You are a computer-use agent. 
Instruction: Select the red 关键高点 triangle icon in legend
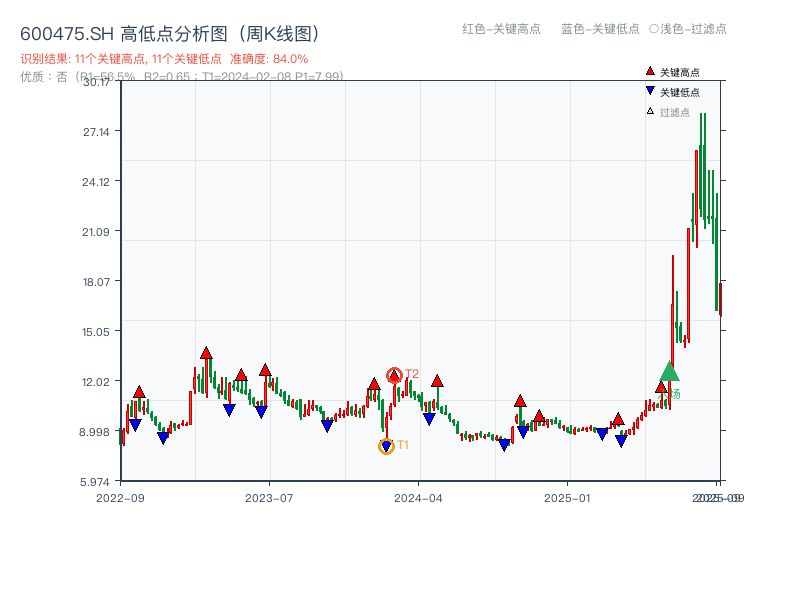pos(648,71)
